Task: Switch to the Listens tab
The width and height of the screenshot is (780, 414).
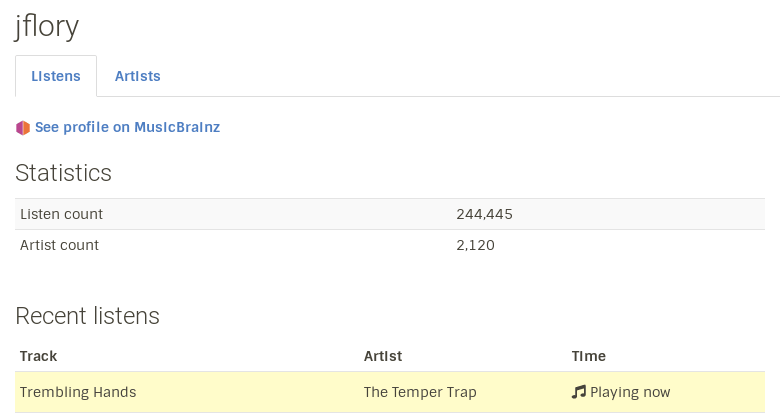Action: 56,76
